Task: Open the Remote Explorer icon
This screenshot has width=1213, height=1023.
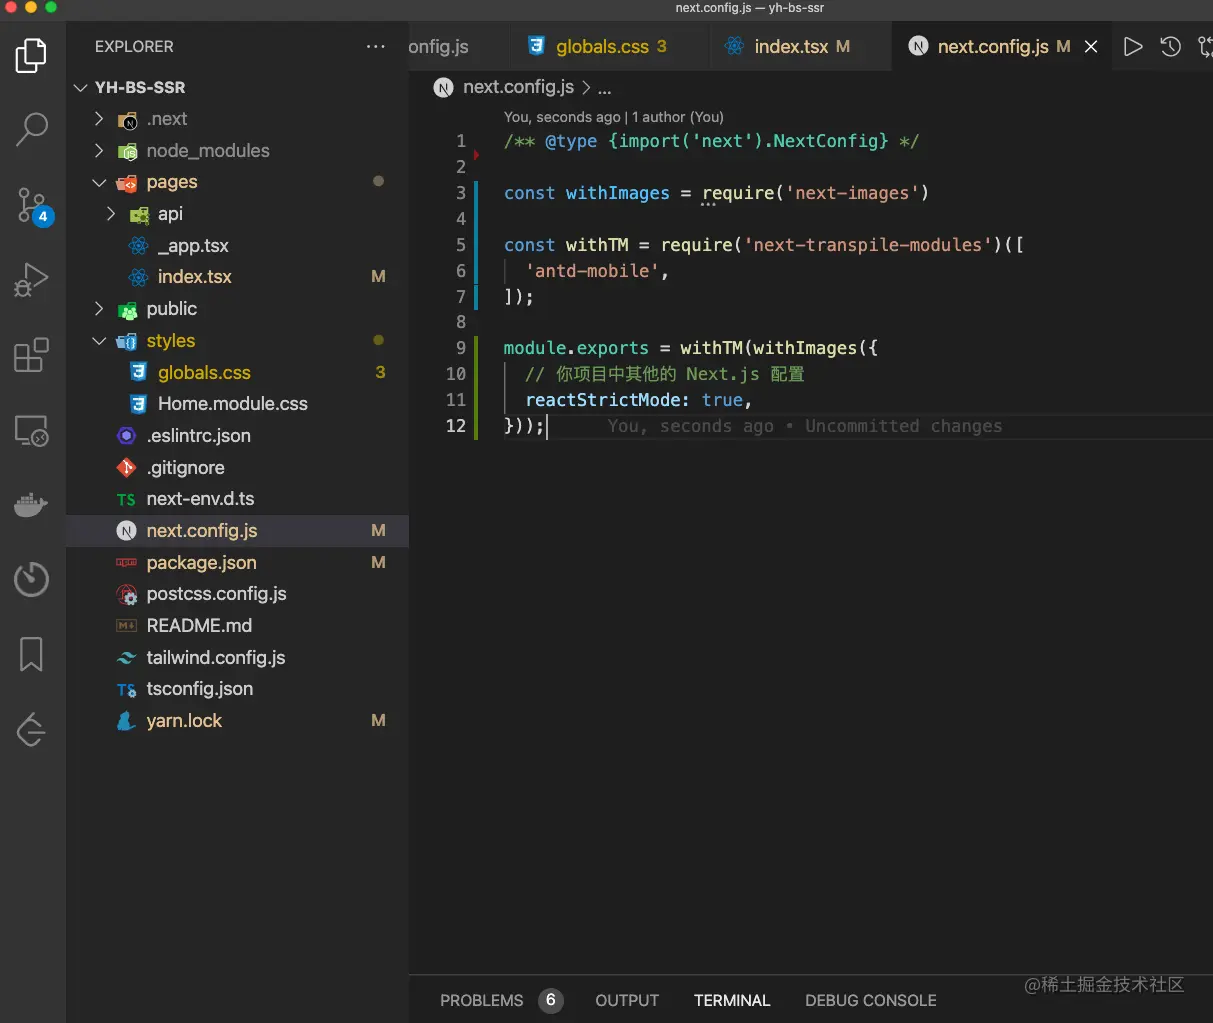Action: [x=30, y=430]
